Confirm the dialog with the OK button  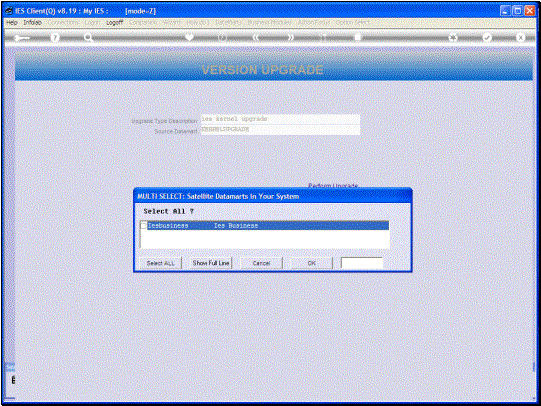tap(312, 263)
